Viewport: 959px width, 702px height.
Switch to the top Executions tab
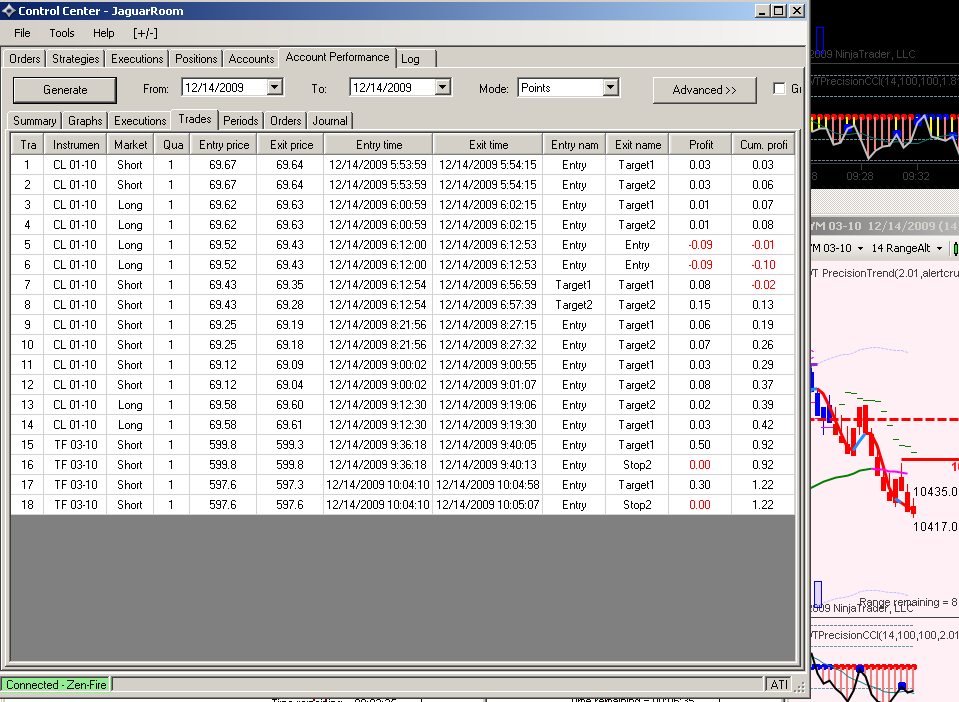[137, 59]
